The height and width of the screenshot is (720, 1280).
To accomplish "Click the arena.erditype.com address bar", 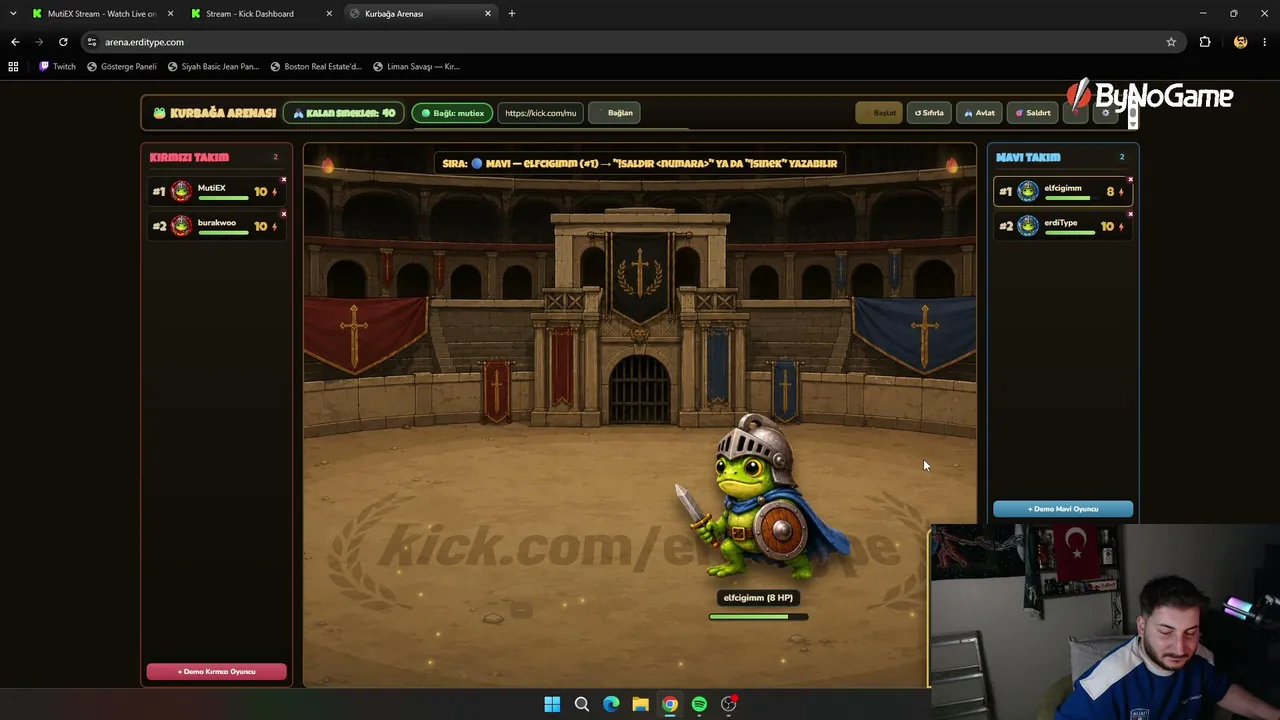I will click(630, 42).
